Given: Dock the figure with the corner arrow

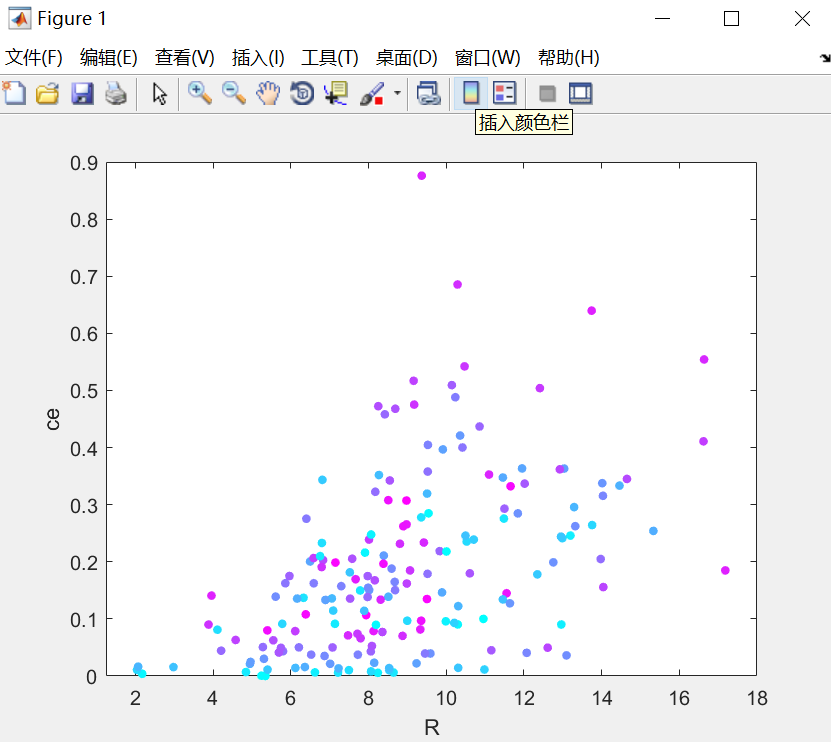Looking at the screenshot, I should point(825,58).
